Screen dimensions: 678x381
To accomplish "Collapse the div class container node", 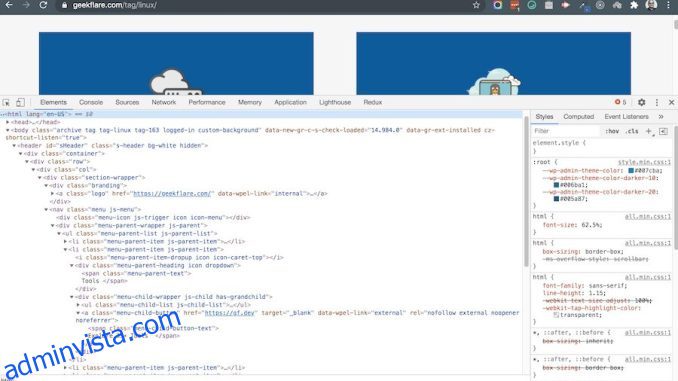I will click(x=20, y=154).
